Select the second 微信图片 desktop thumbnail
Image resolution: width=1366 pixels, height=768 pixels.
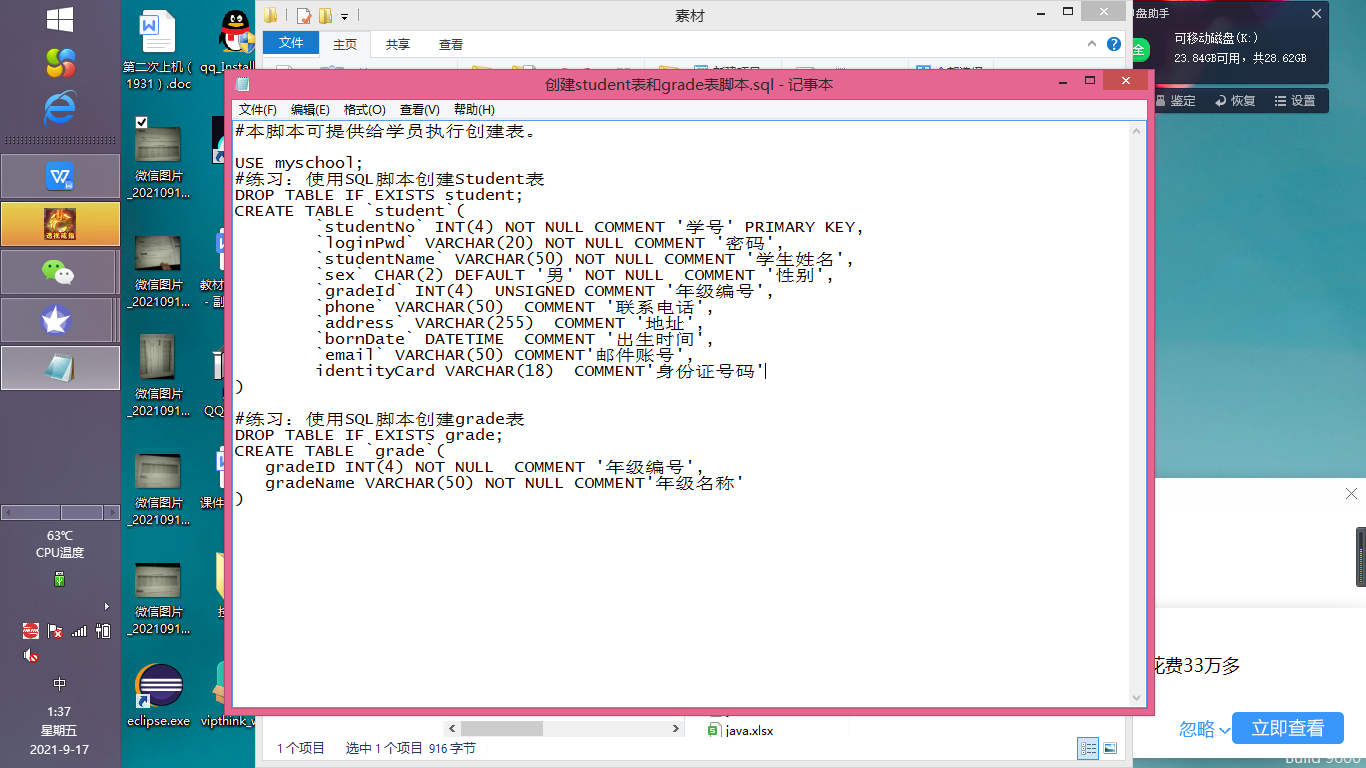(158, 270)
